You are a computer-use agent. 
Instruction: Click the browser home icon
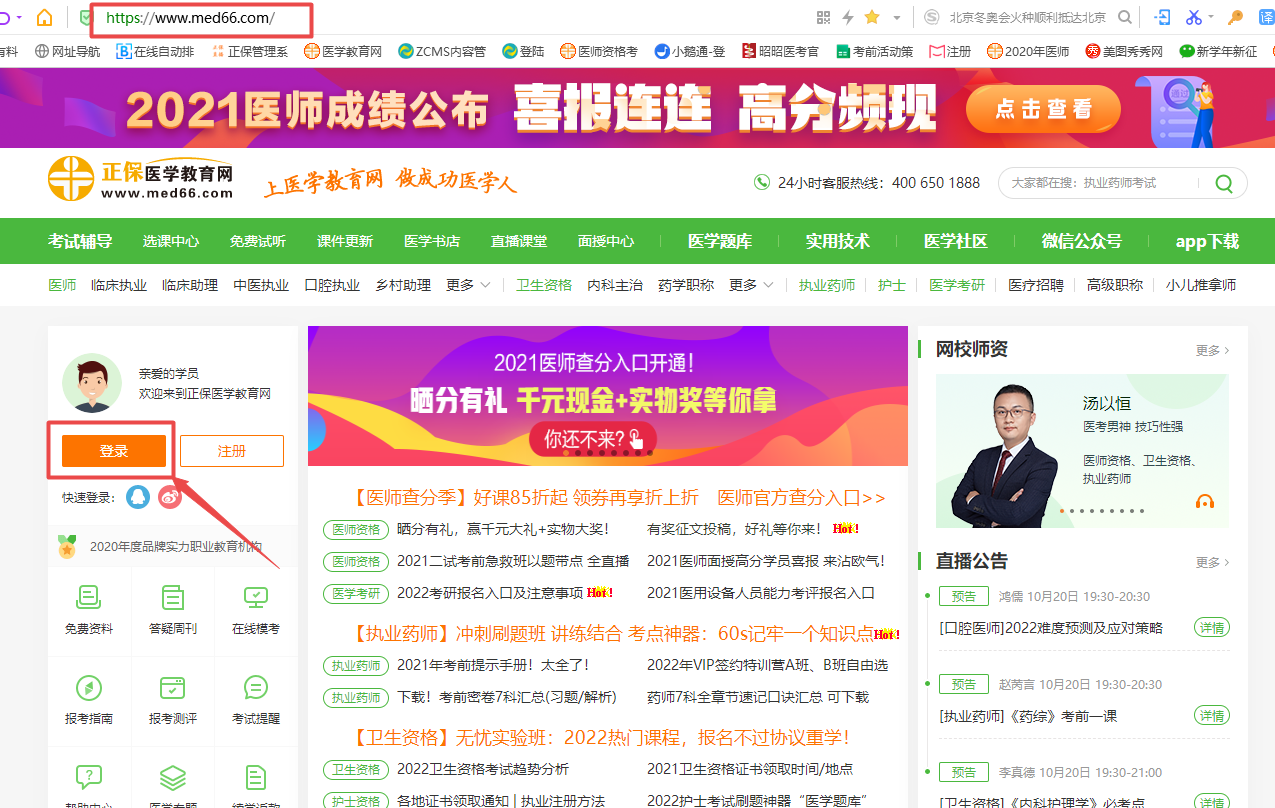pyautogui.click(x=44, y=17)
